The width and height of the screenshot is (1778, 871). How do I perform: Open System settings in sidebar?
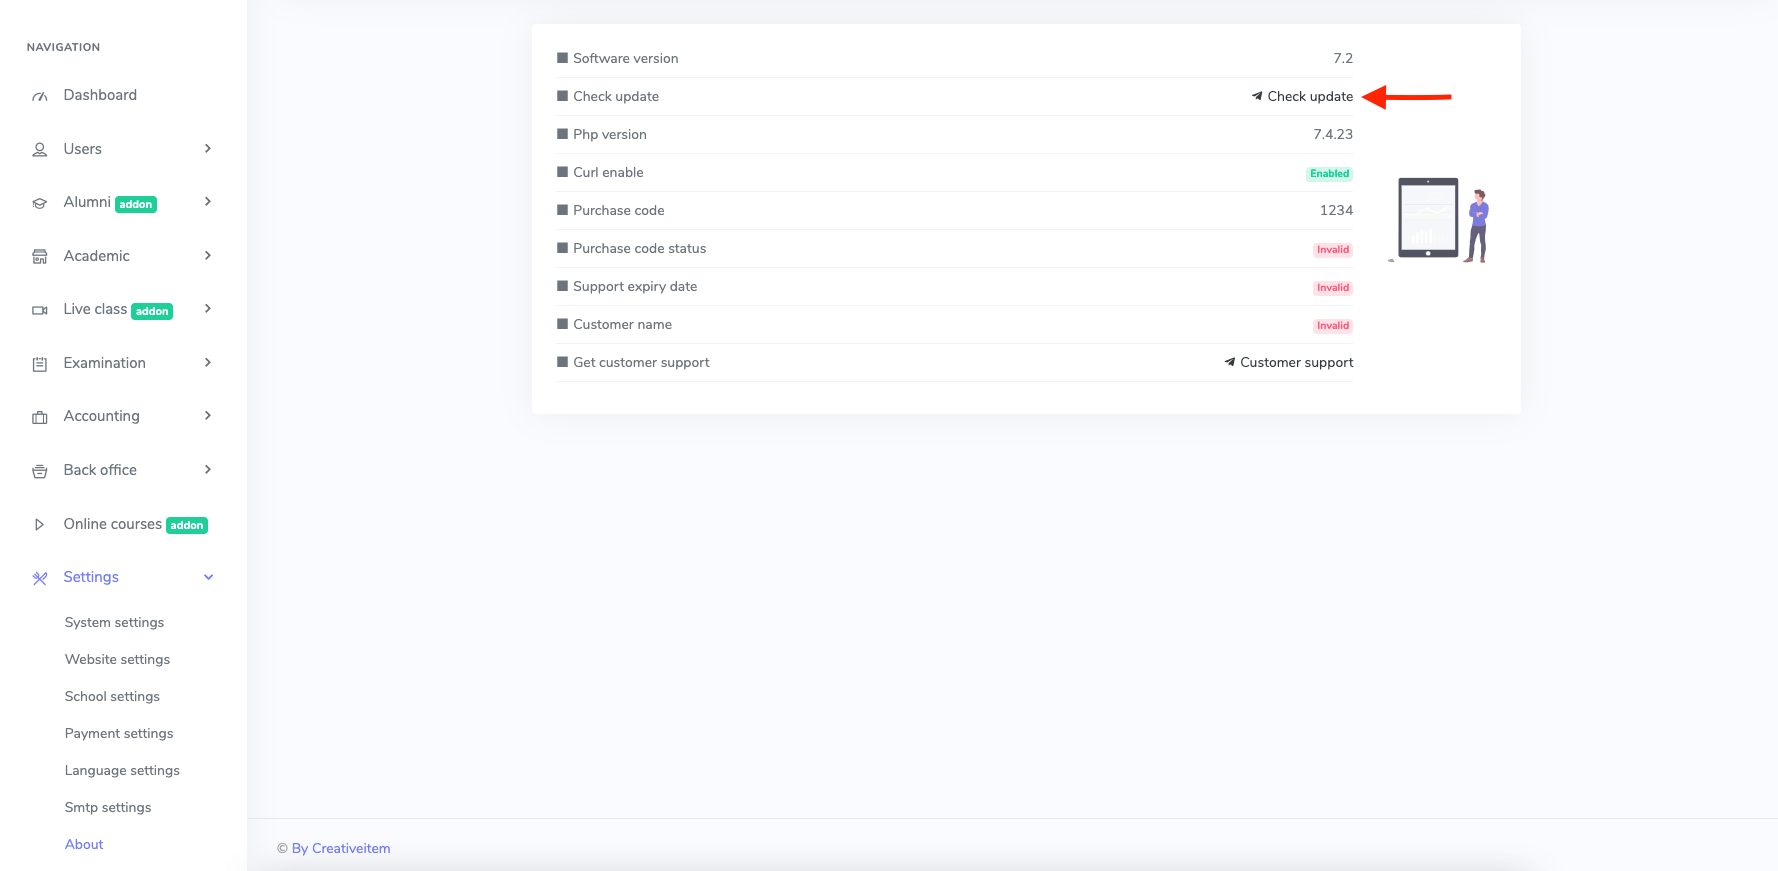114,622
